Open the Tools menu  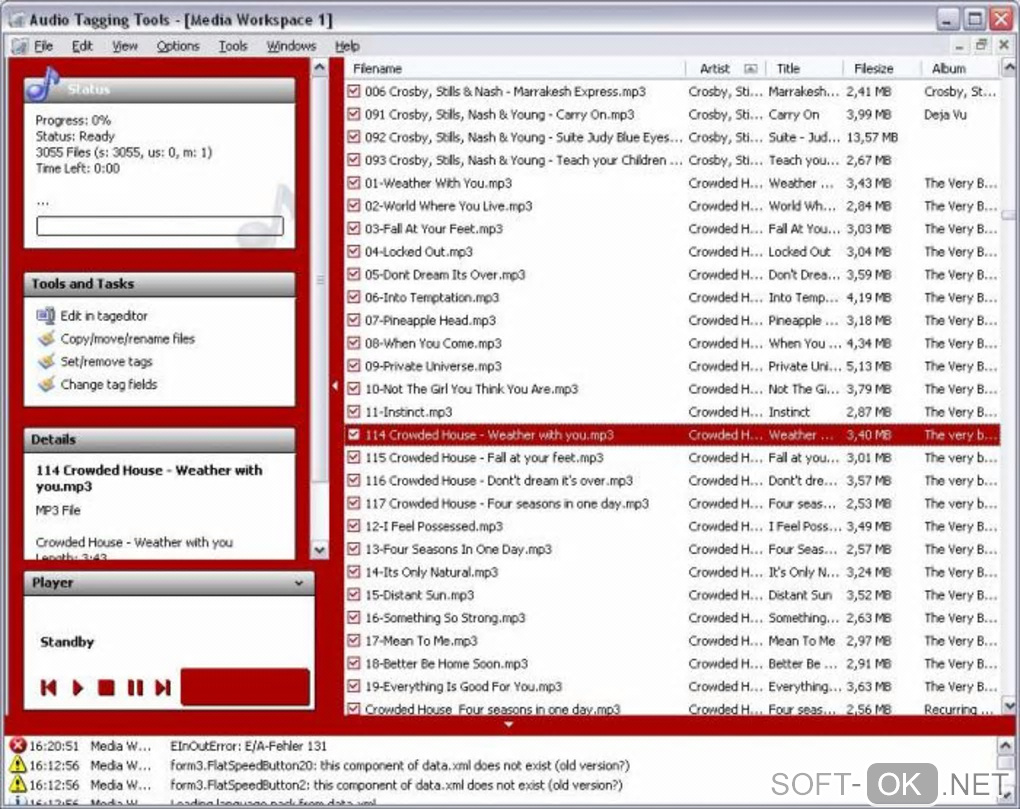coord(233,46)
